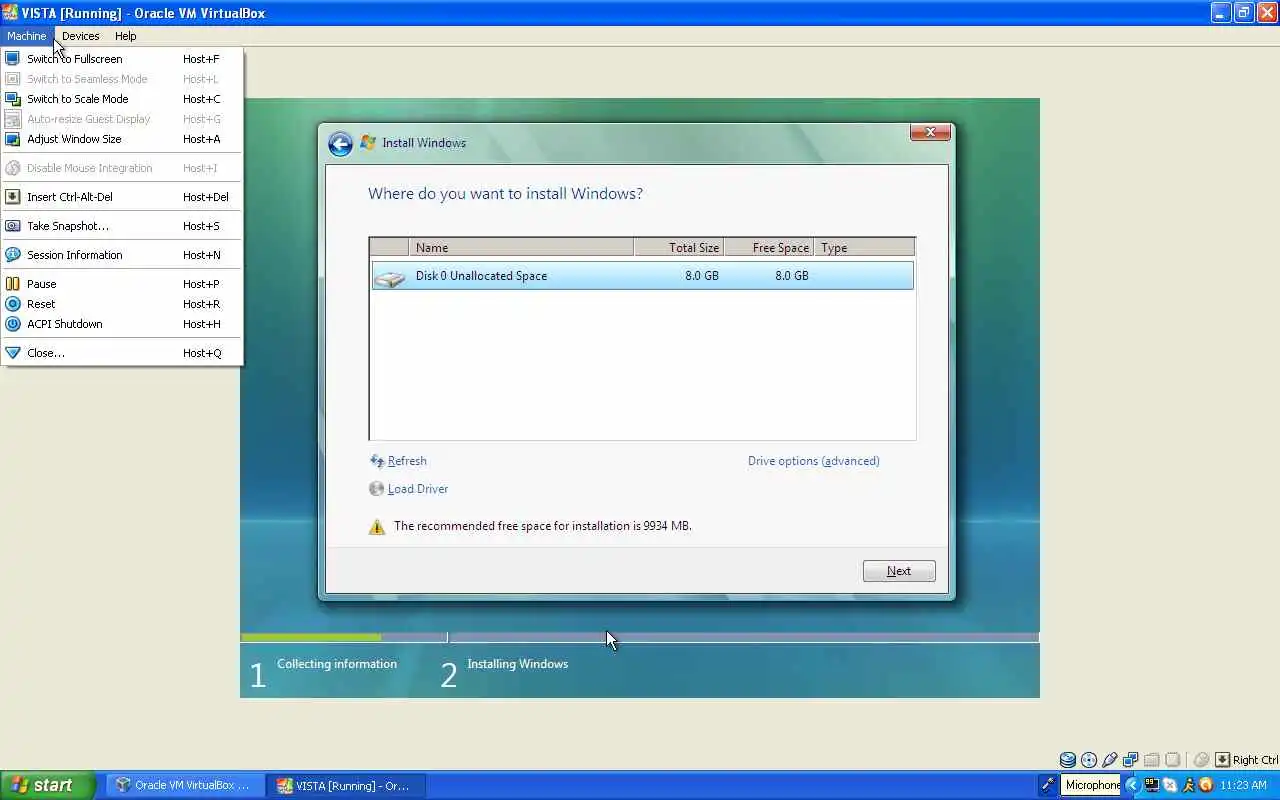Viewport: 1280px width, 800px height.
Task: Click the Reset circular icon
Action: (x=13, y=304)
